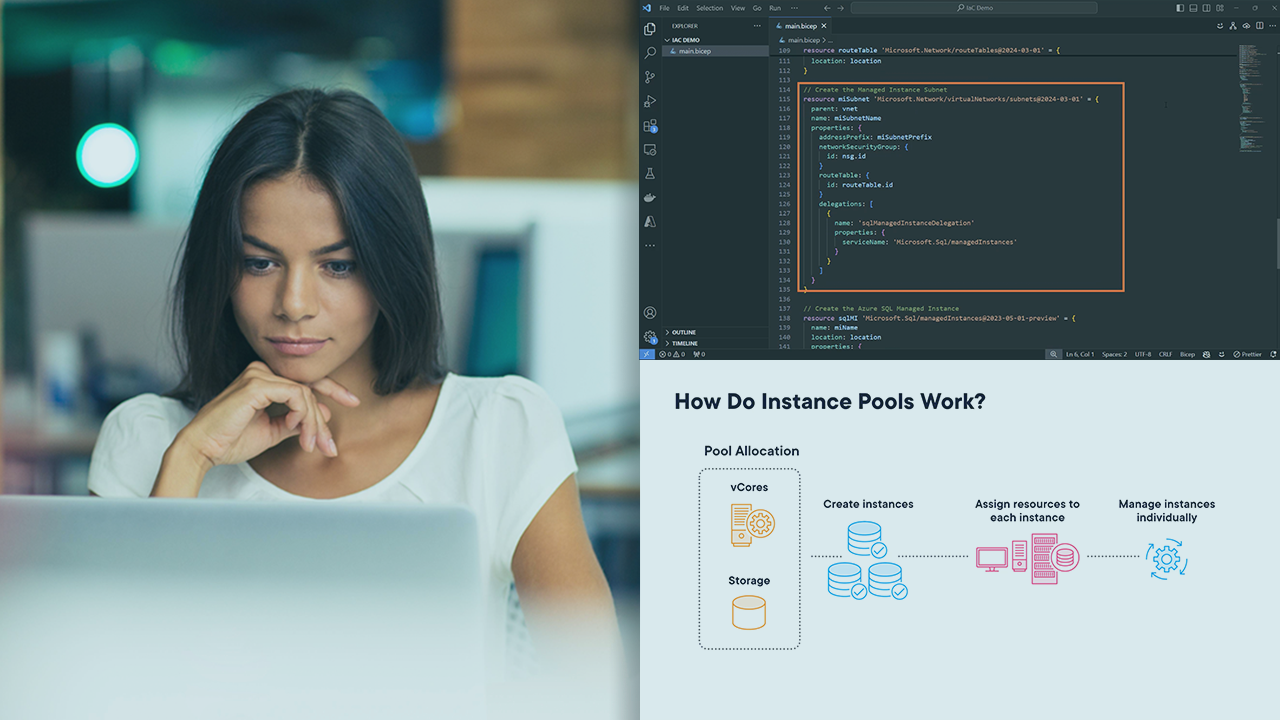
Task: Open the Search view in activity bar
Action: (650, 53)
